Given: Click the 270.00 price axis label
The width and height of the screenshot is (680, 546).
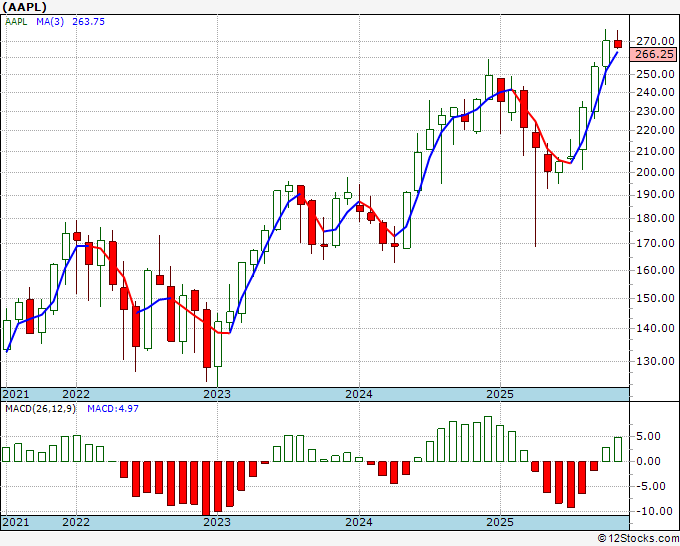Looking at the screenshot, I should (x=655, y=42).
